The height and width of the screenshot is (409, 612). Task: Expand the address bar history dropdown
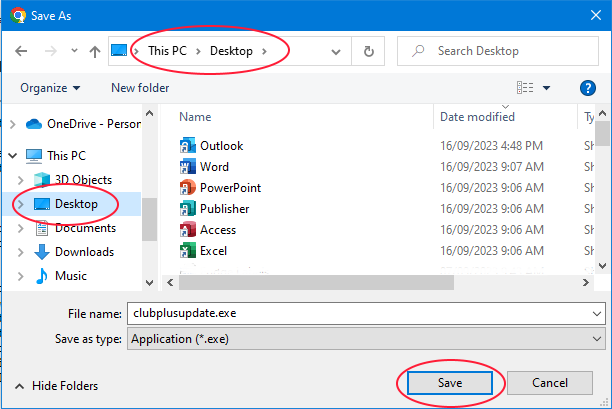click(x=338, y=51)
